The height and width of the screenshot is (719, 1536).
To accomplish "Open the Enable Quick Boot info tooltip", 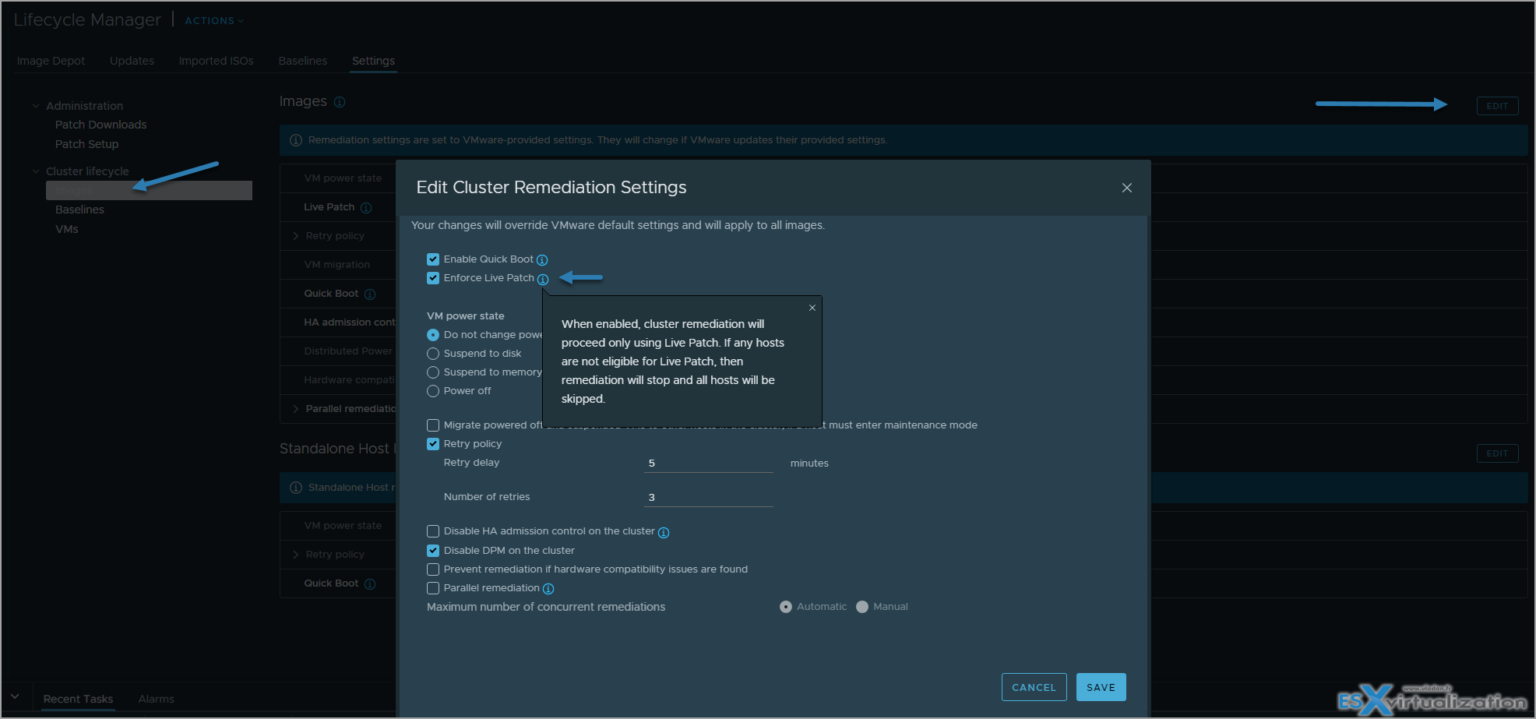I will point(542,259).
